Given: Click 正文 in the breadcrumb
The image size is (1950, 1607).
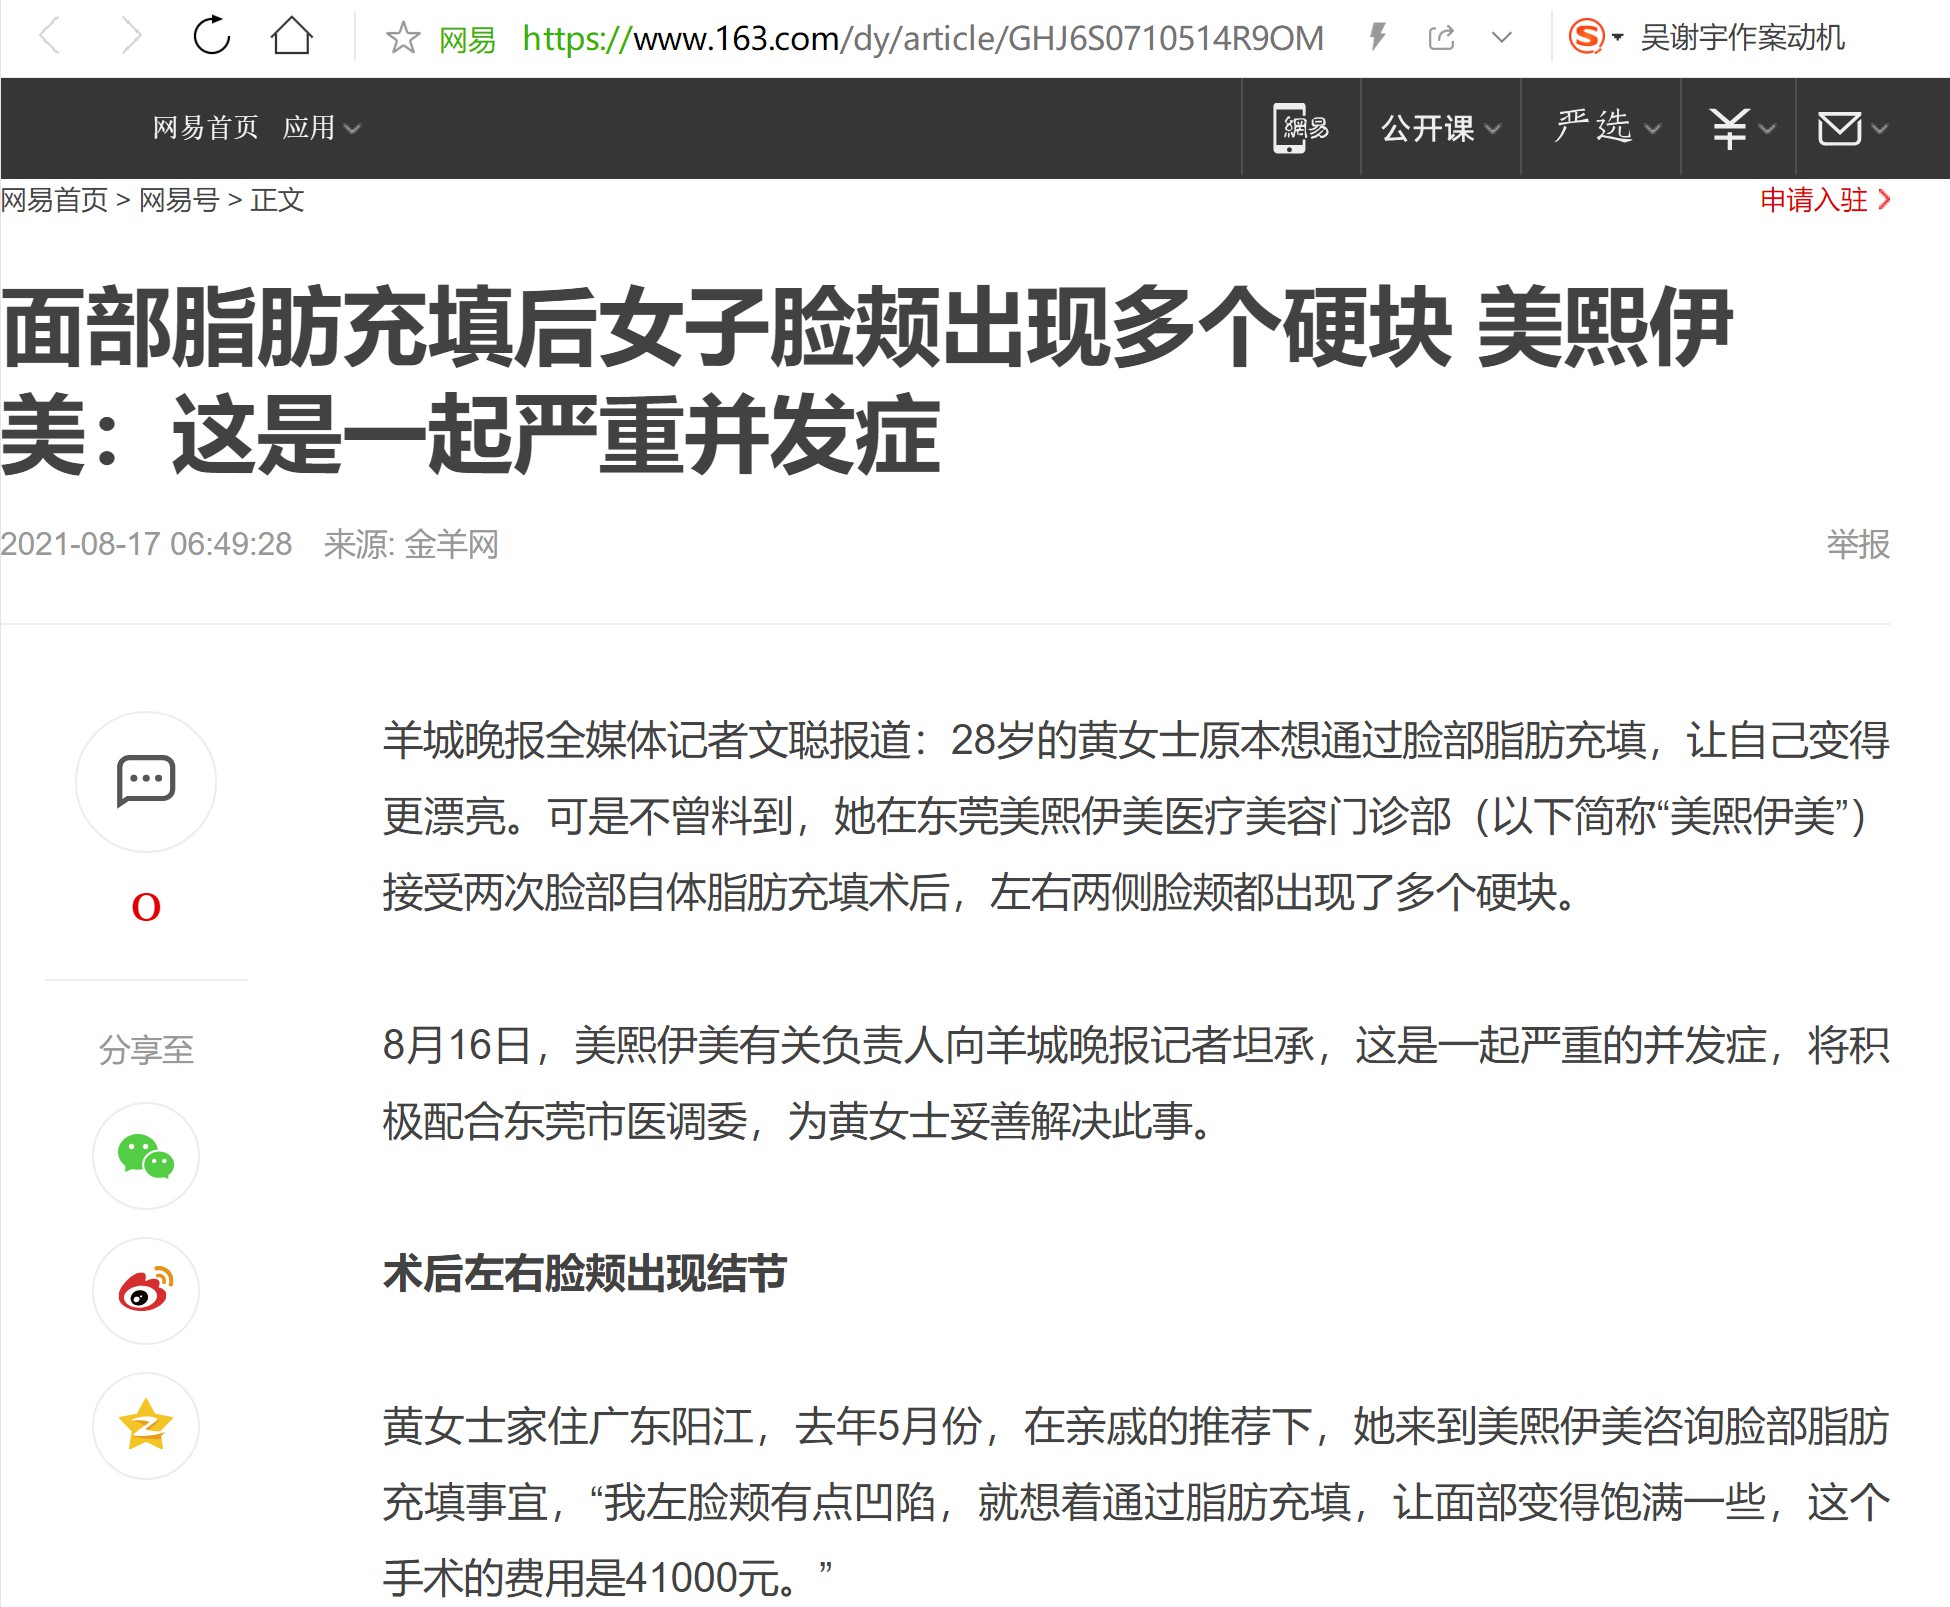Looking at the screenshot, I should point(277,200).
